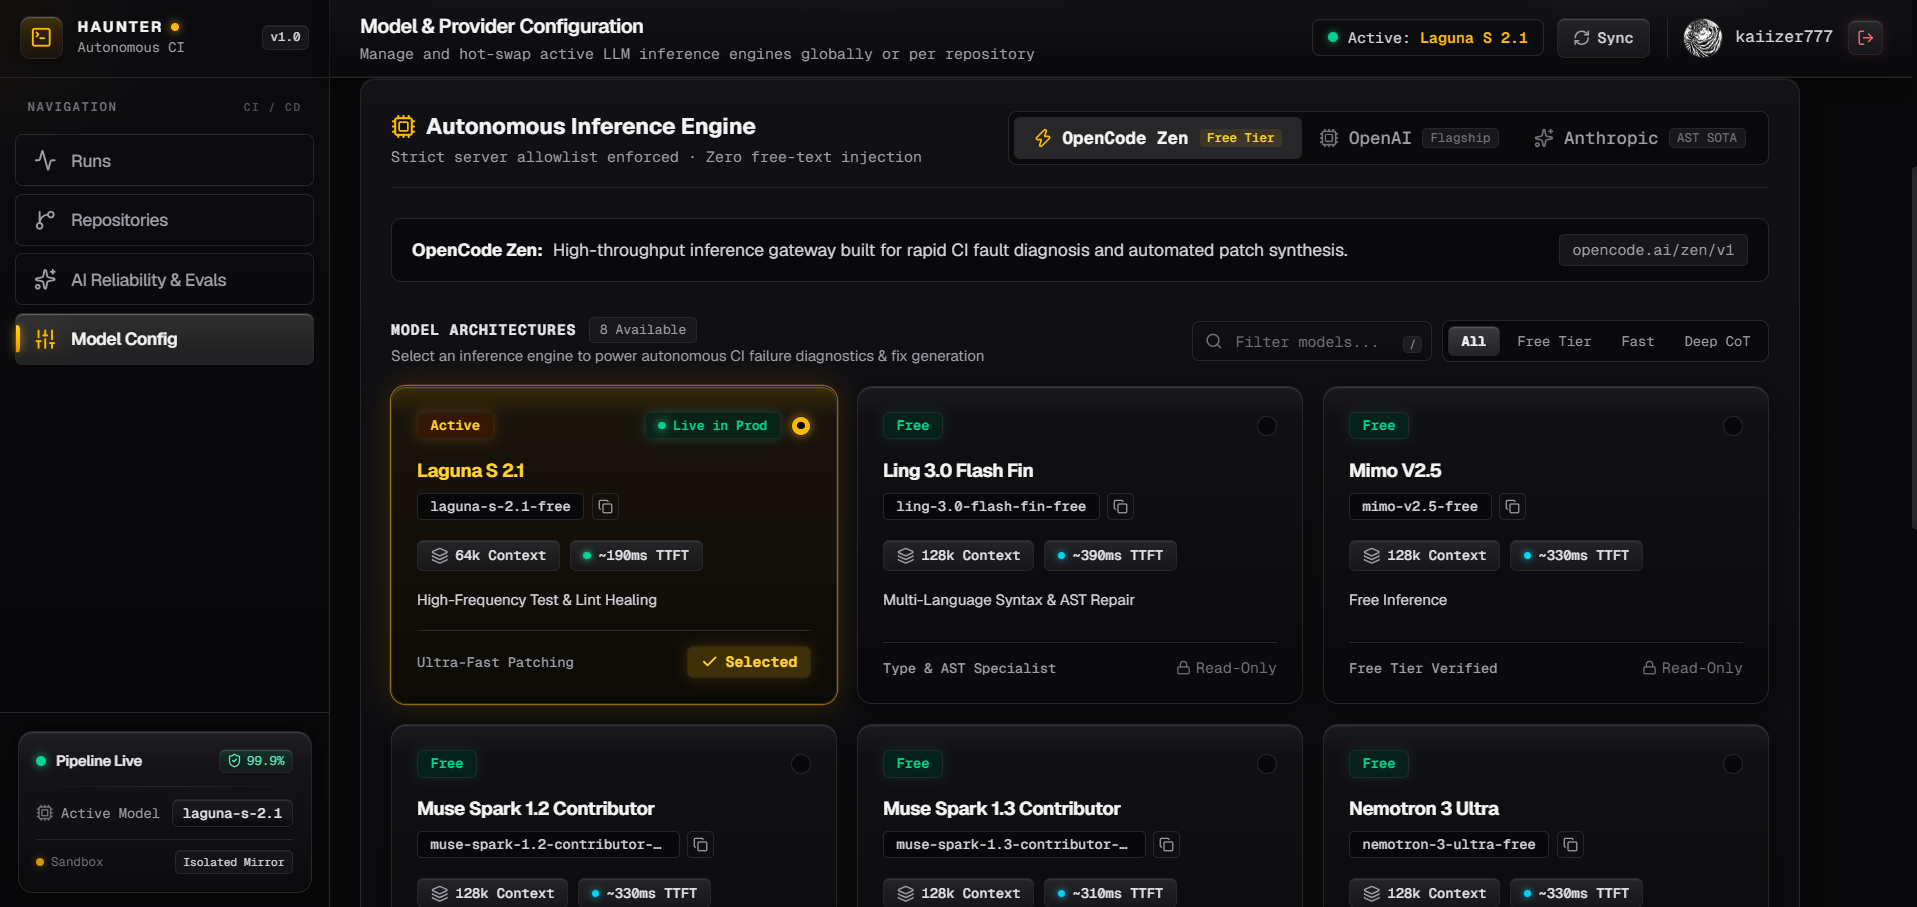Open the kaiizer777 profile avatar

click(x=1702, y=37)
